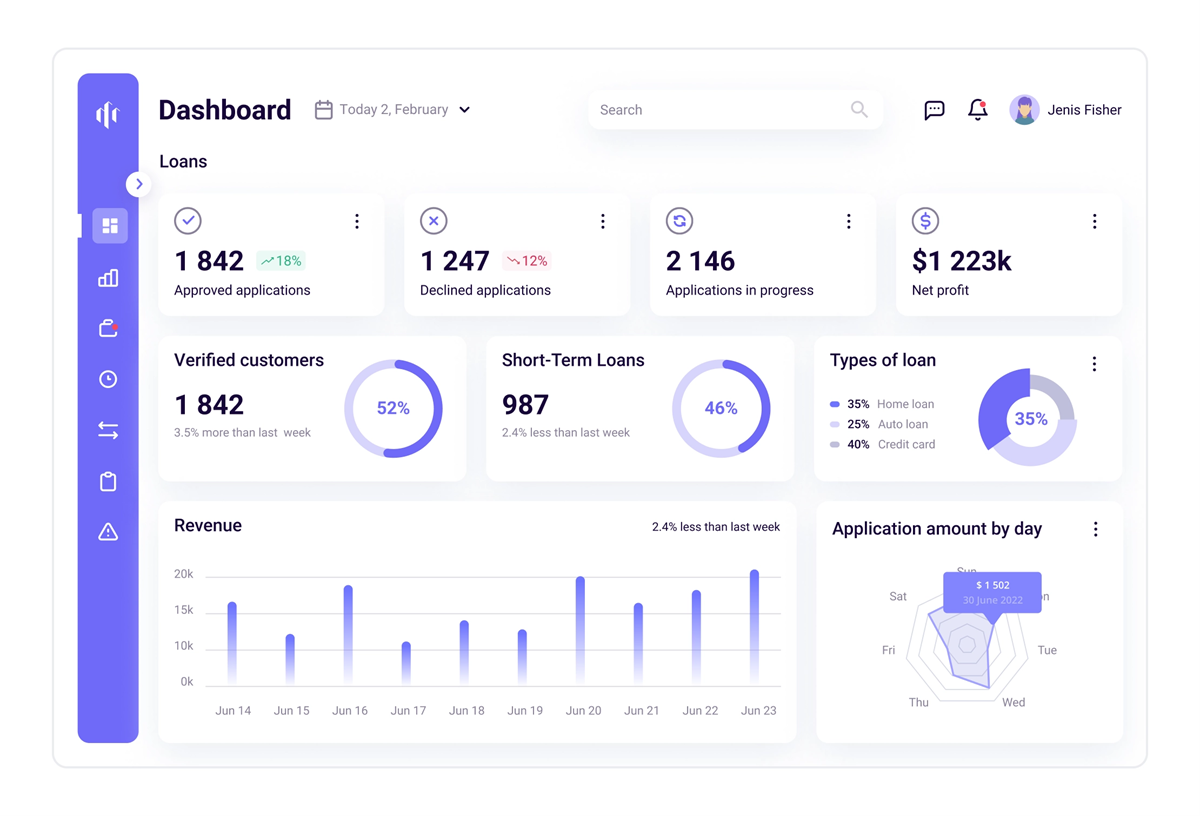
Task: Click the dollar icon on Net profit
Action: [925, 220]
